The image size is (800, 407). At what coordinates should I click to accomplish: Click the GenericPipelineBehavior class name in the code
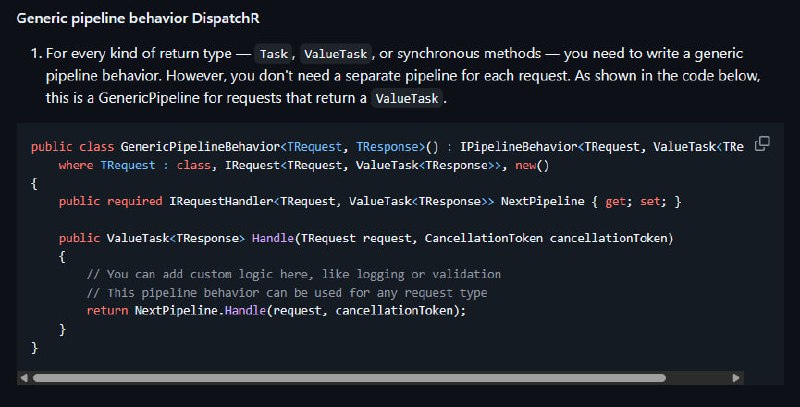(x=200, y=147)
